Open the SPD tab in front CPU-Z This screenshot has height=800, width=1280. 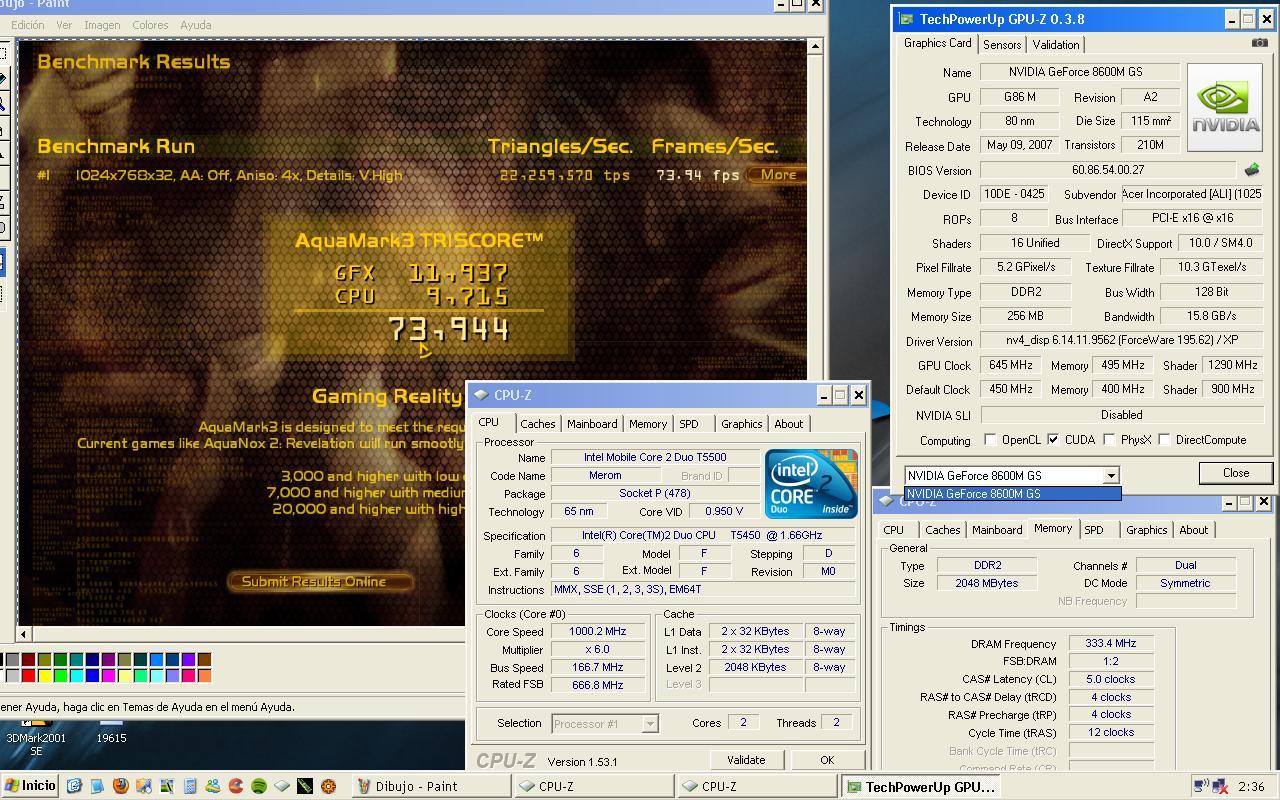689,424
